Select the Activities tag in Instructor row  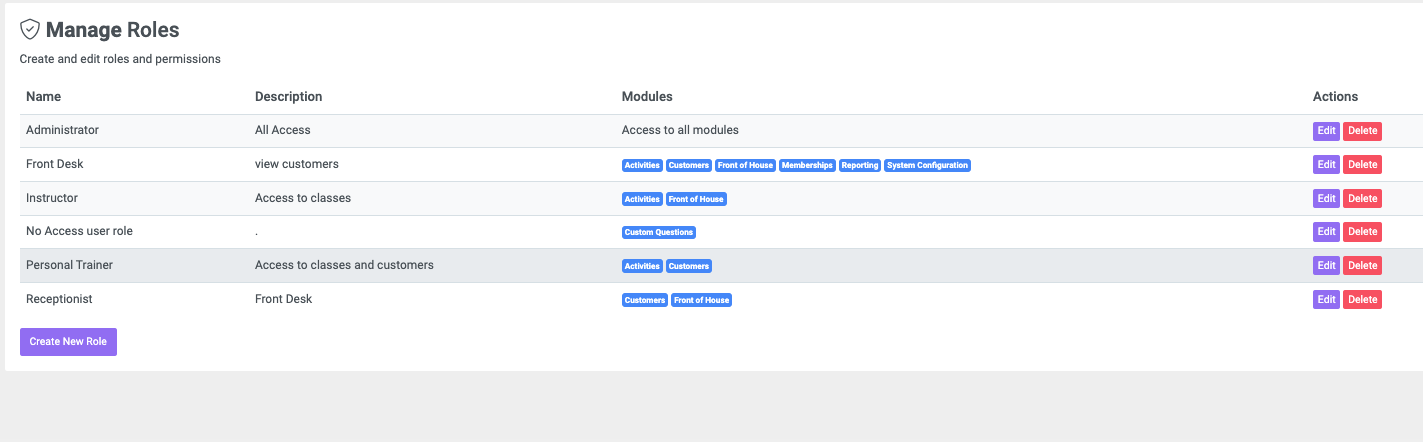642,199
